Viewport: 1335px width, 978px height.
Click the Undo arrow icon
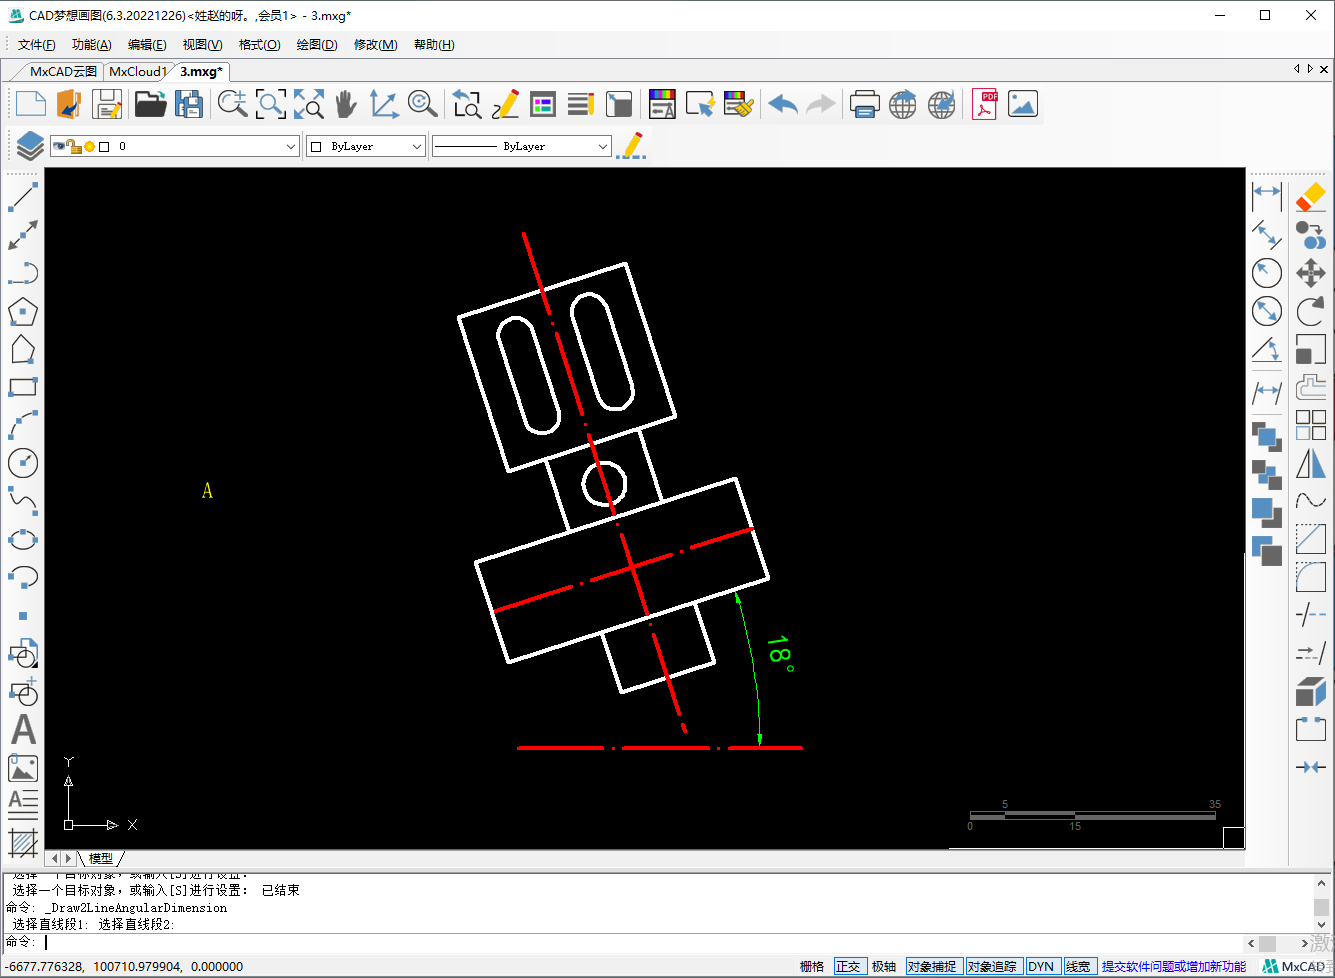tap(783, 104)
